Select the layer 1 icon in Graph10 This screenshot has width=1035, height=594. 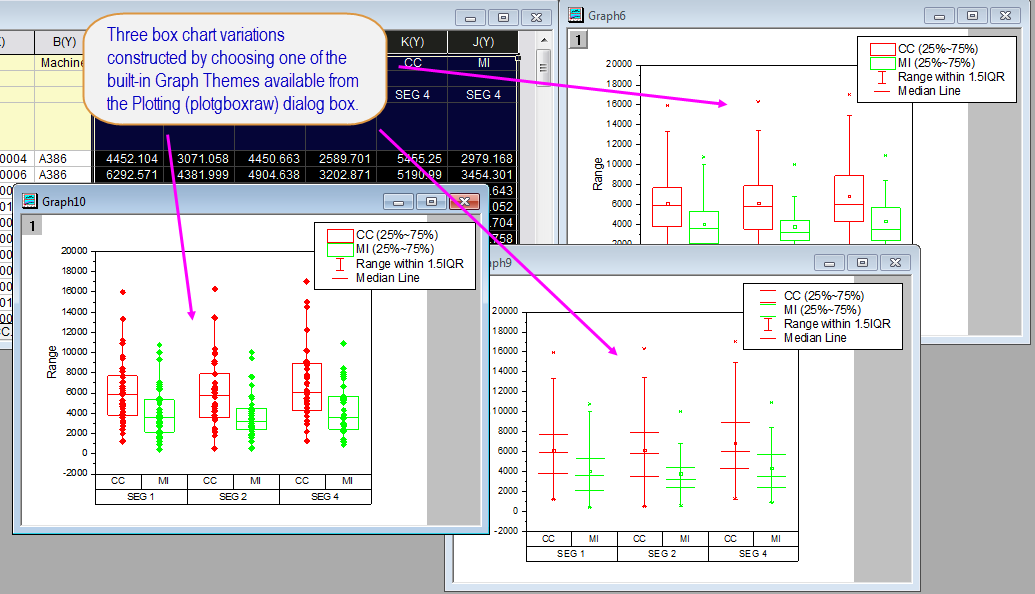[x=33, y=227]
